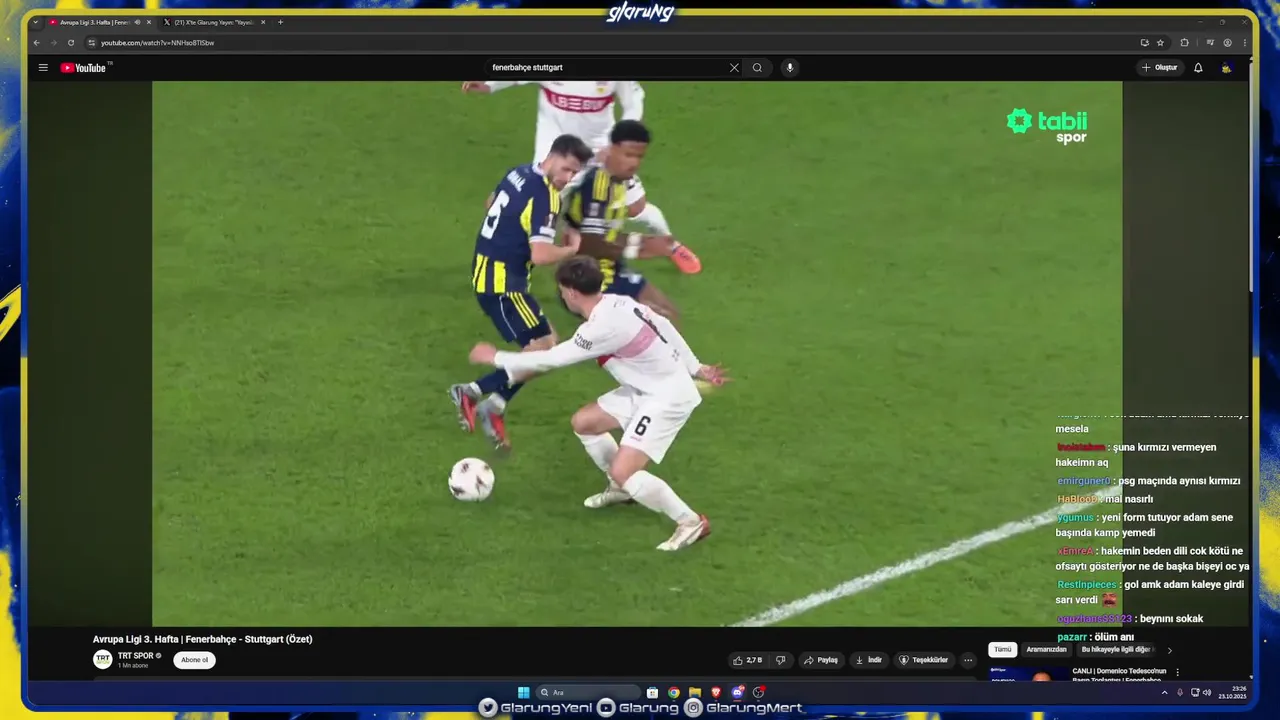The image size is (1280, 720).
Task: Click the Abone ol subscribe button
Action: [x=194, y=660]
